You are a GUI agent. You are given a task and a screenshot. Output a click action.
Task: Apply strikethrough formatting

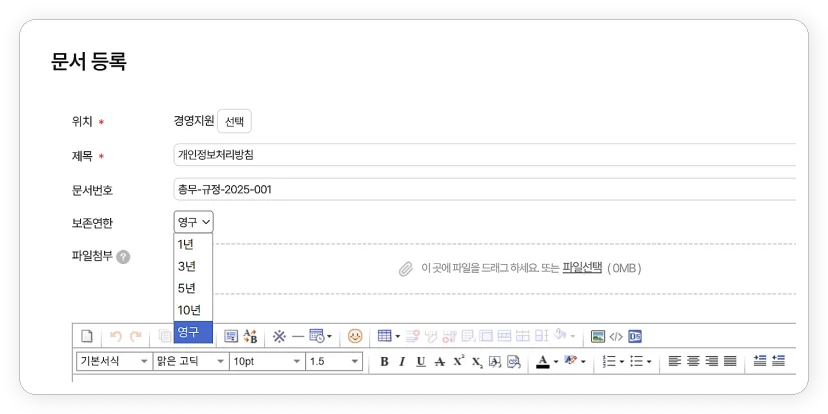439,362
